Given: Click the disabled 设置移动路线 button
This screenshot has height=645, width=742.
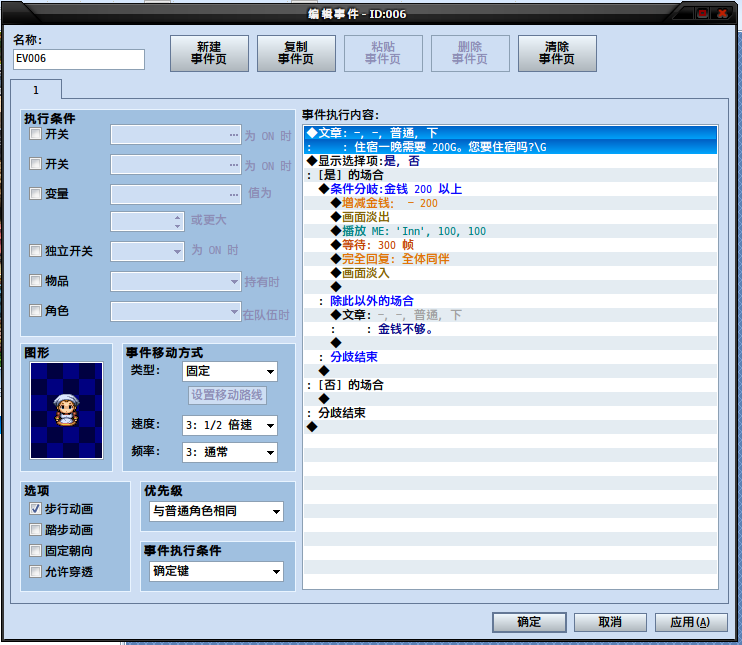Looking at the screenshot, I should tap(227, 395).
